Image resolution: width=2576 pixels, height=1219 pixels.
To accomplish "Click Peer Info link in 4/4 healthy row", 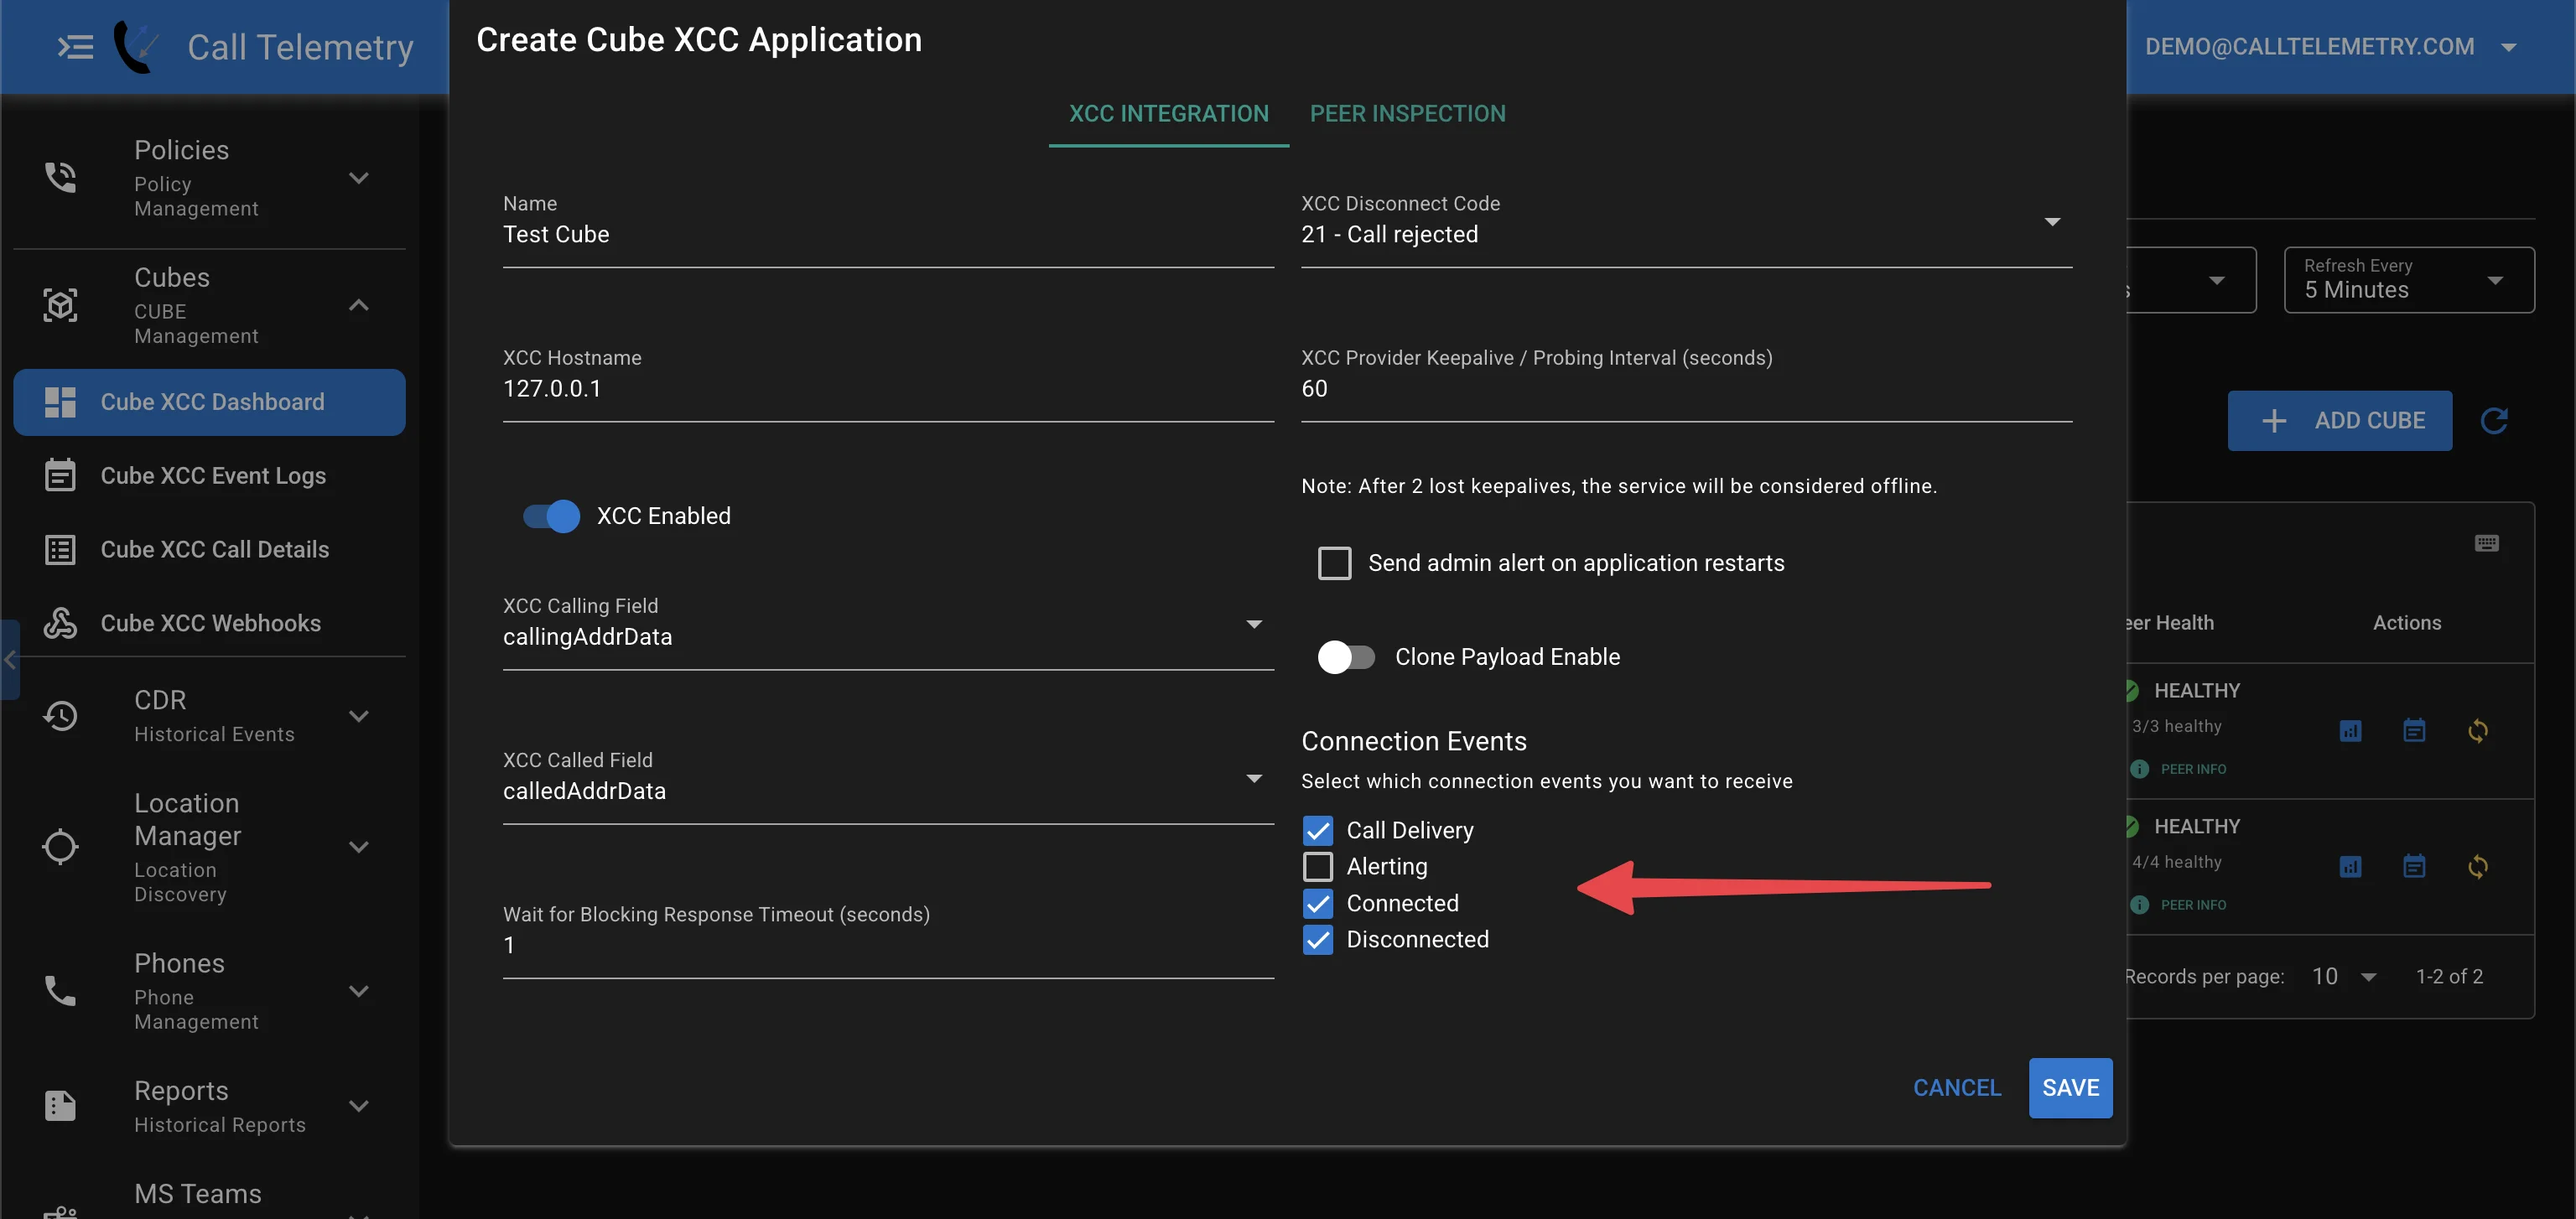I will (2180, 905).
